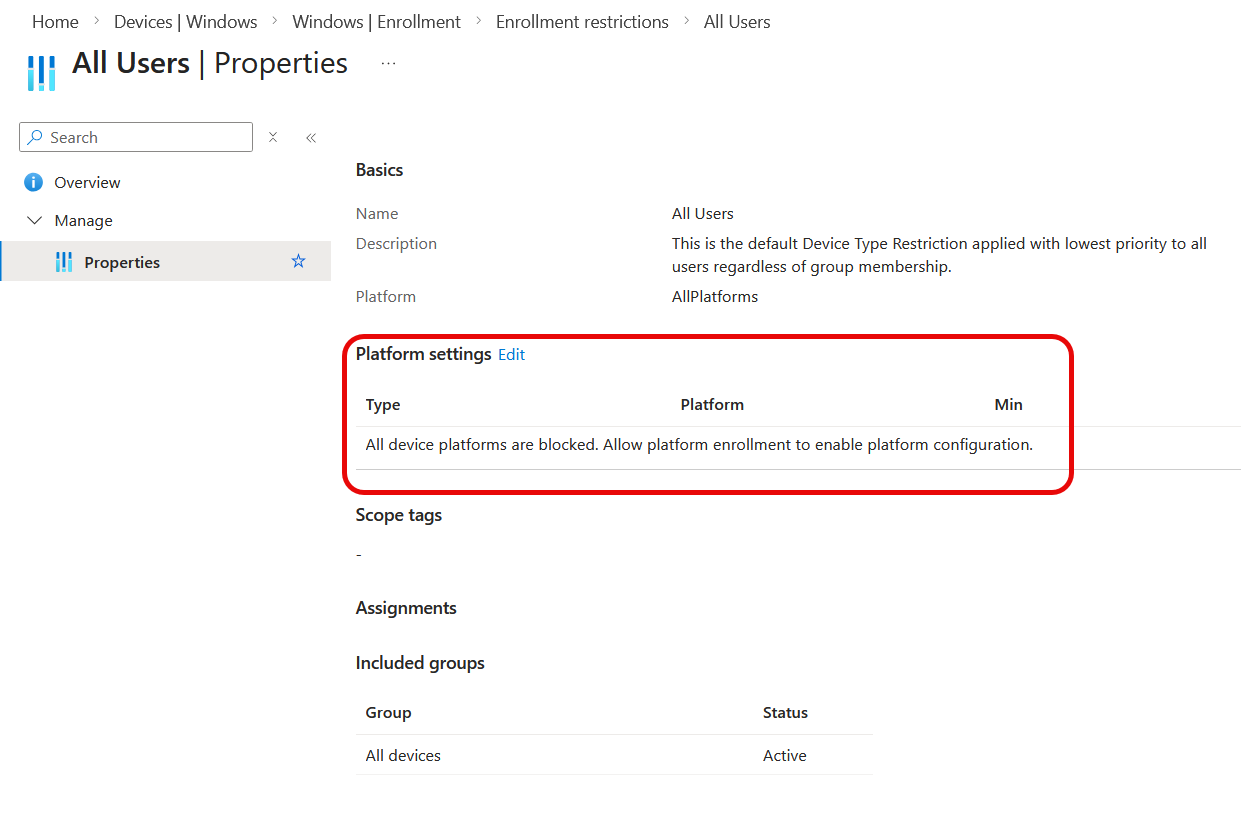Collapse the Manage section chevron
1241x817 pixels.
(35, 220)
